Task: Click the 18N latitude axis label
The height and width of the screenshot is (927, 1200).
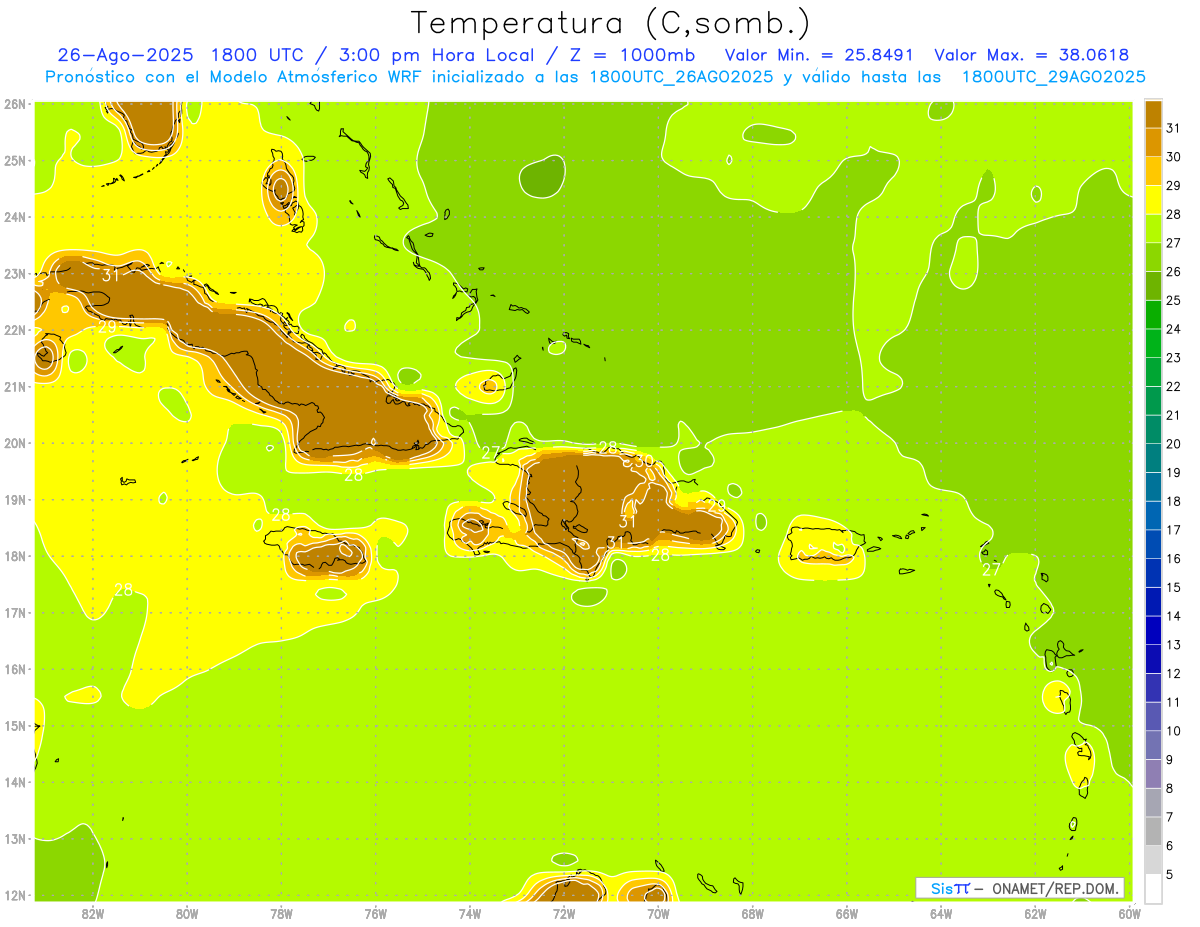Action: 15,556
